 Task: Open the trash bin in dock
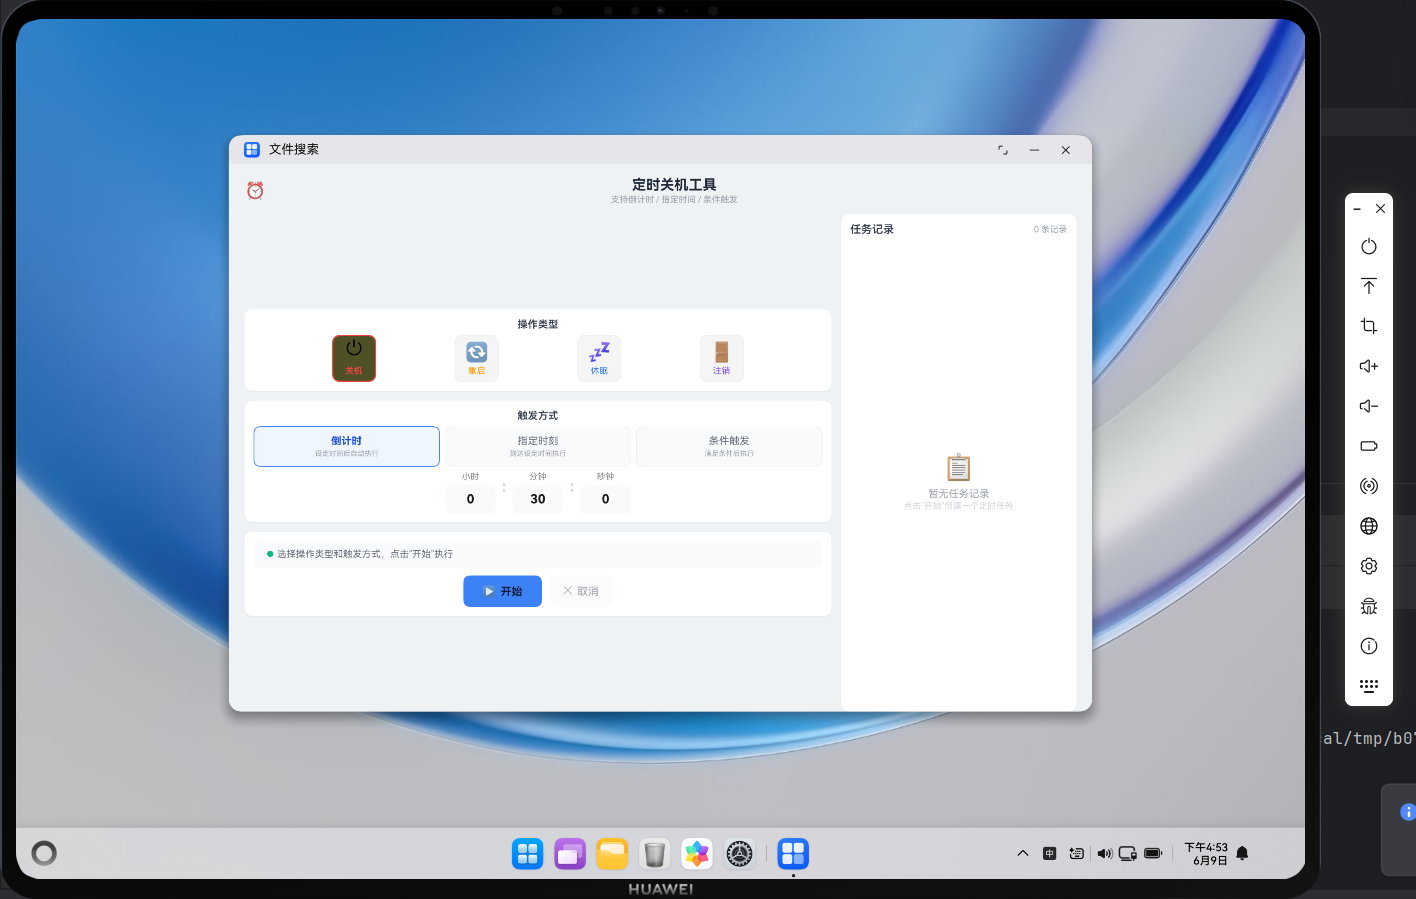[655, 853]
